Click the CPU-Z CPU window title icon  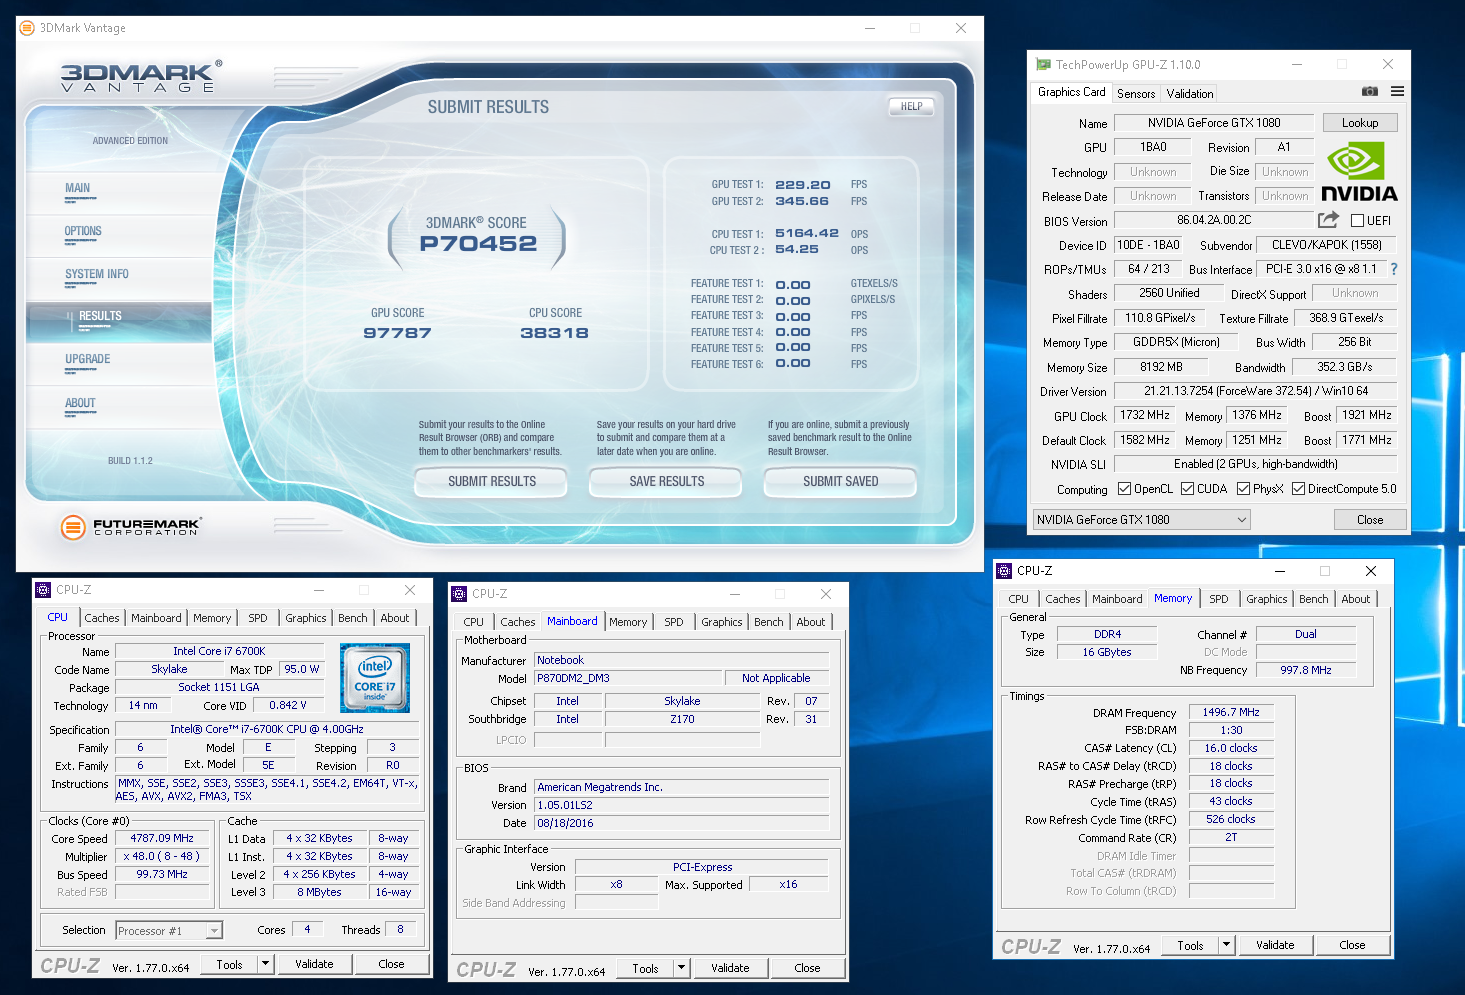[x=43, y=590]
